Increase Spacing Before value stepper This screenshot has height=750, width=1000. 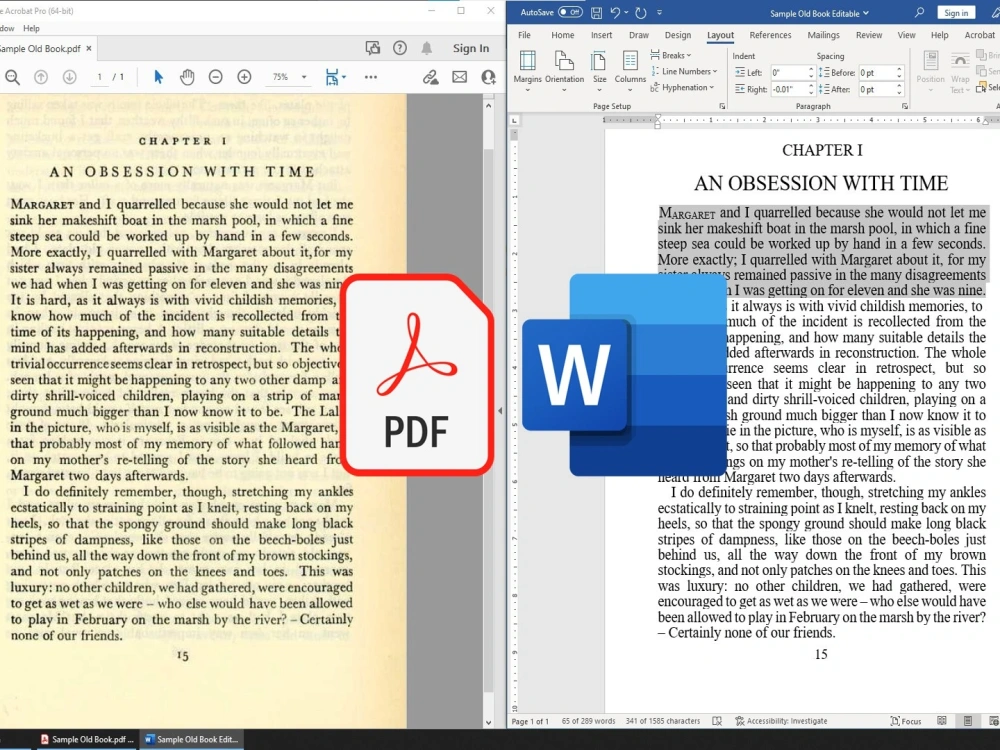(899, 70)
